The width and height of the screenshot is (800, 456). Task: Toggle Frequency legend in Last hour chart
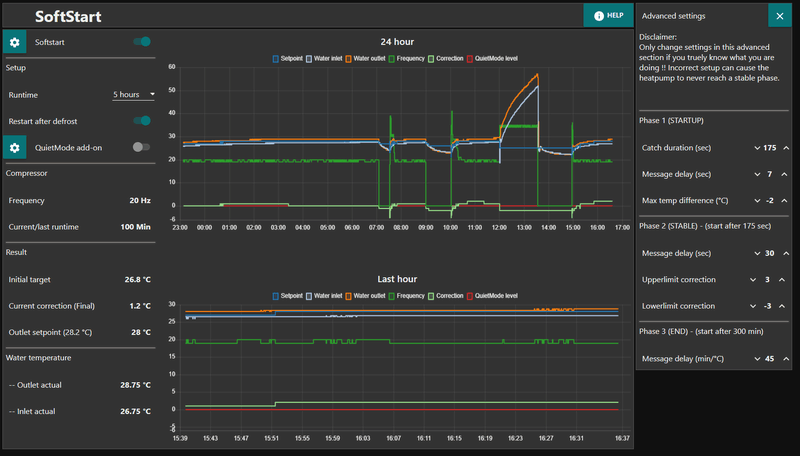click(407, 296)
